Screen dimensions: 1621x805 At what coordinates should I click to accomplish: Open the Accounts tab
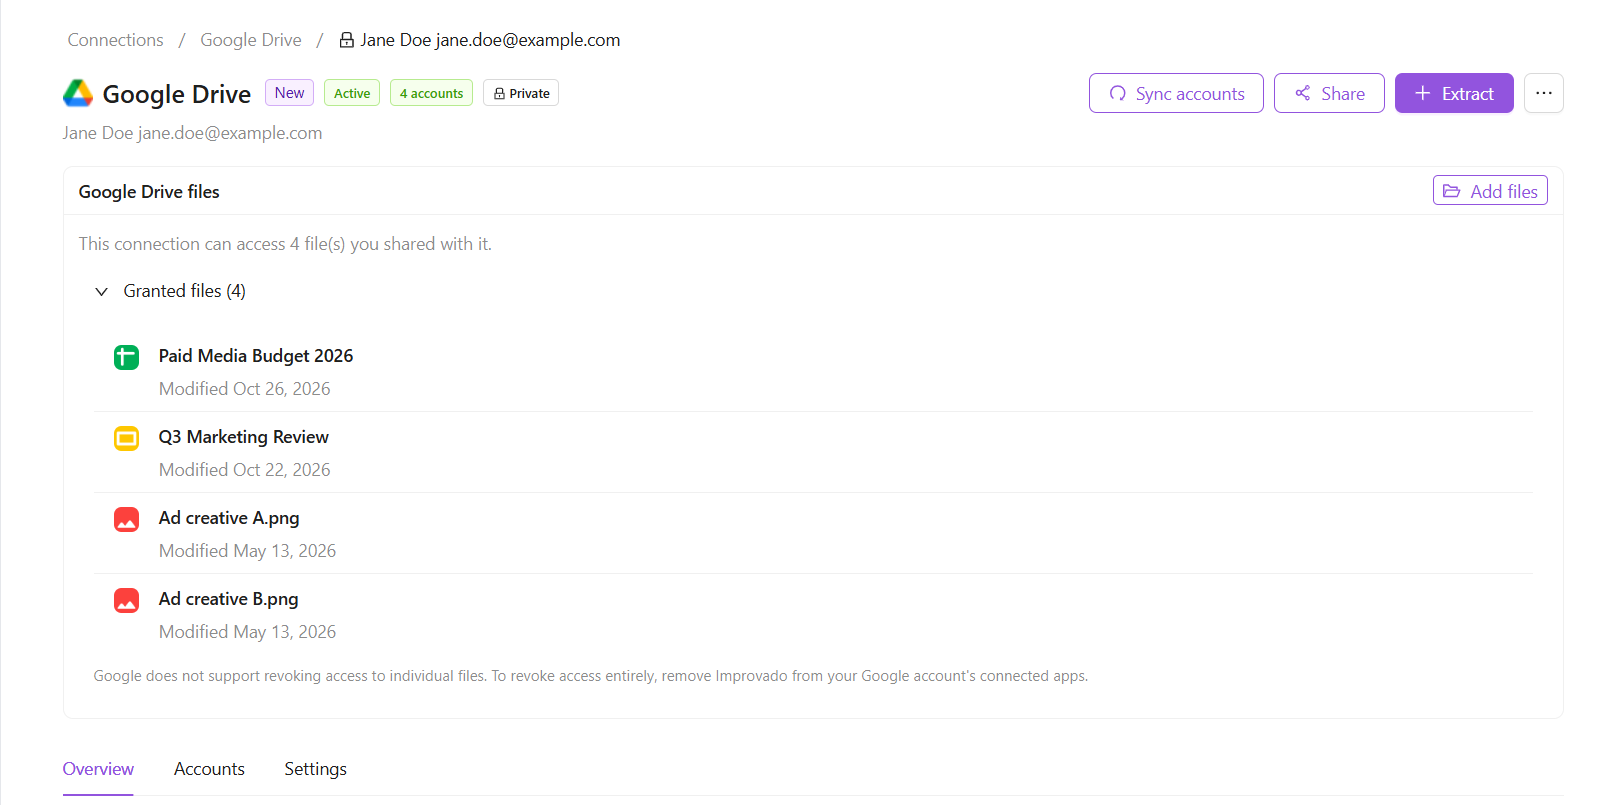pyautogui.click(x=209, y=769)
